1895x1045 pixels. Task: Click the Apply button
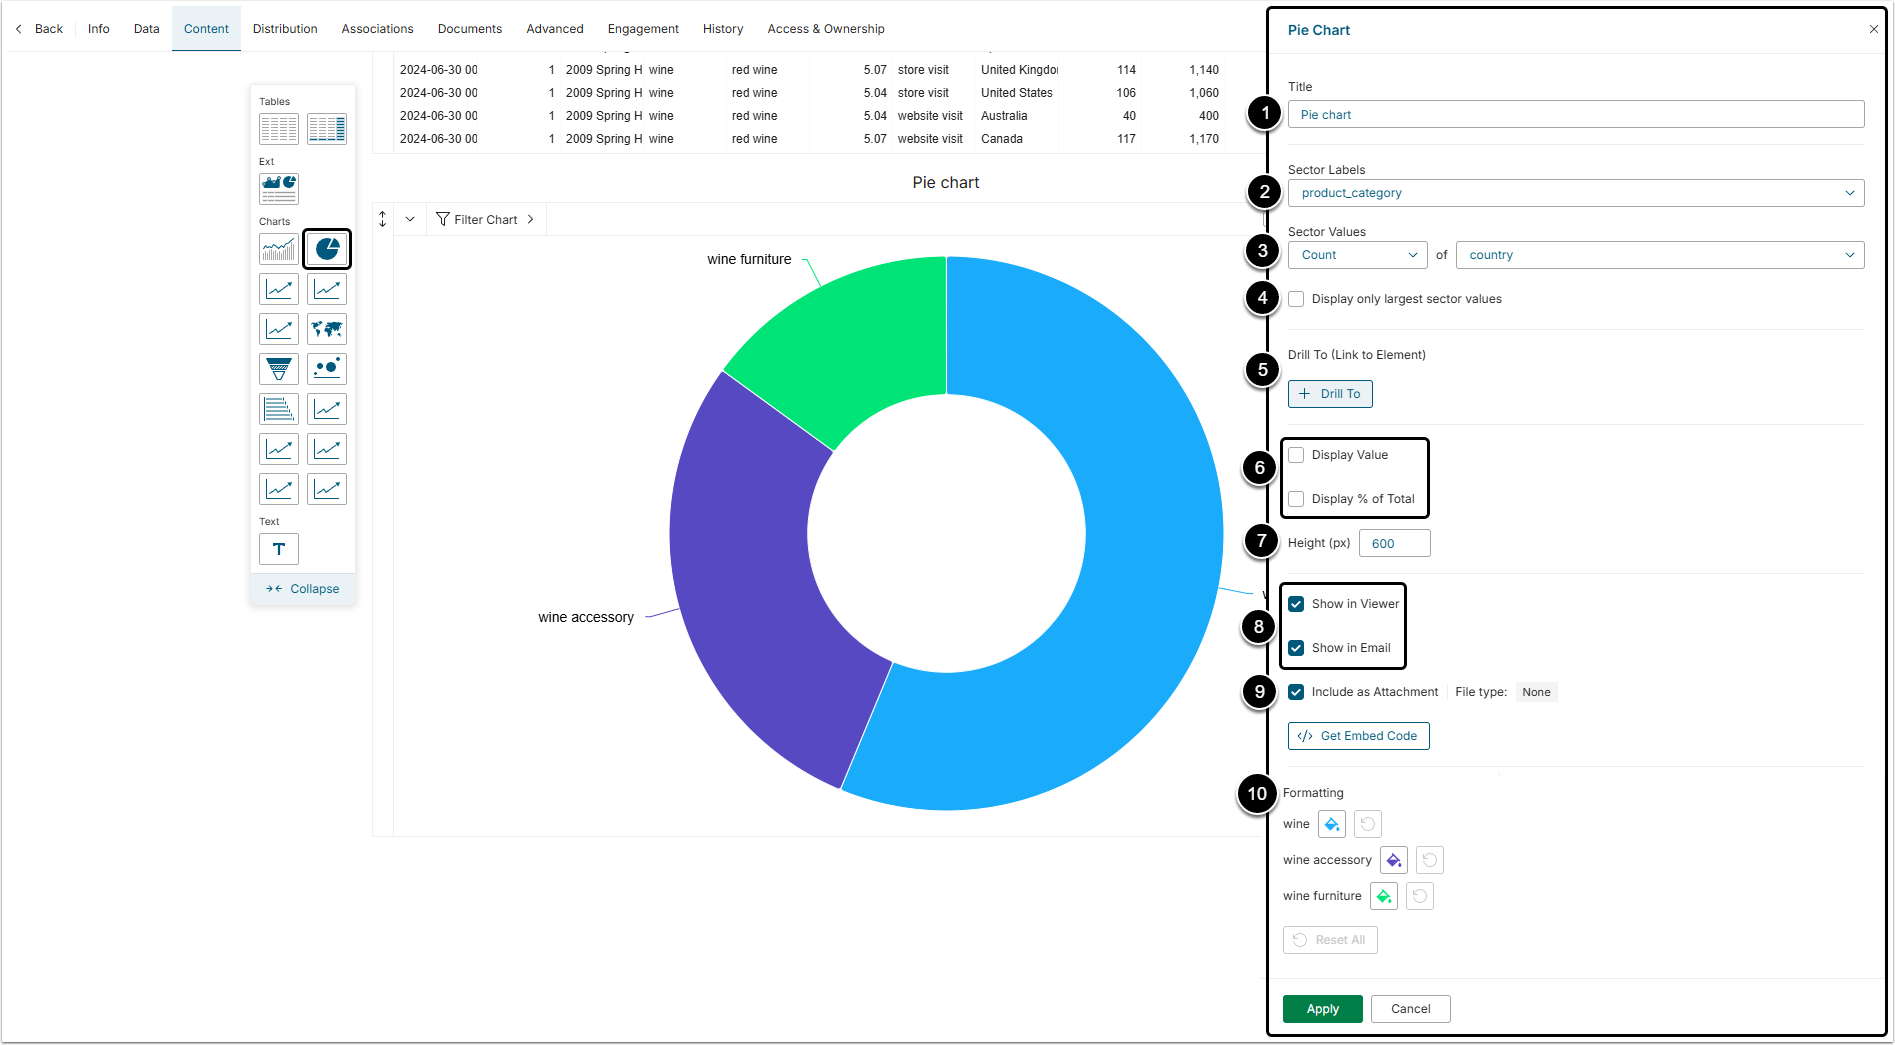[x=1322, y=1009]
